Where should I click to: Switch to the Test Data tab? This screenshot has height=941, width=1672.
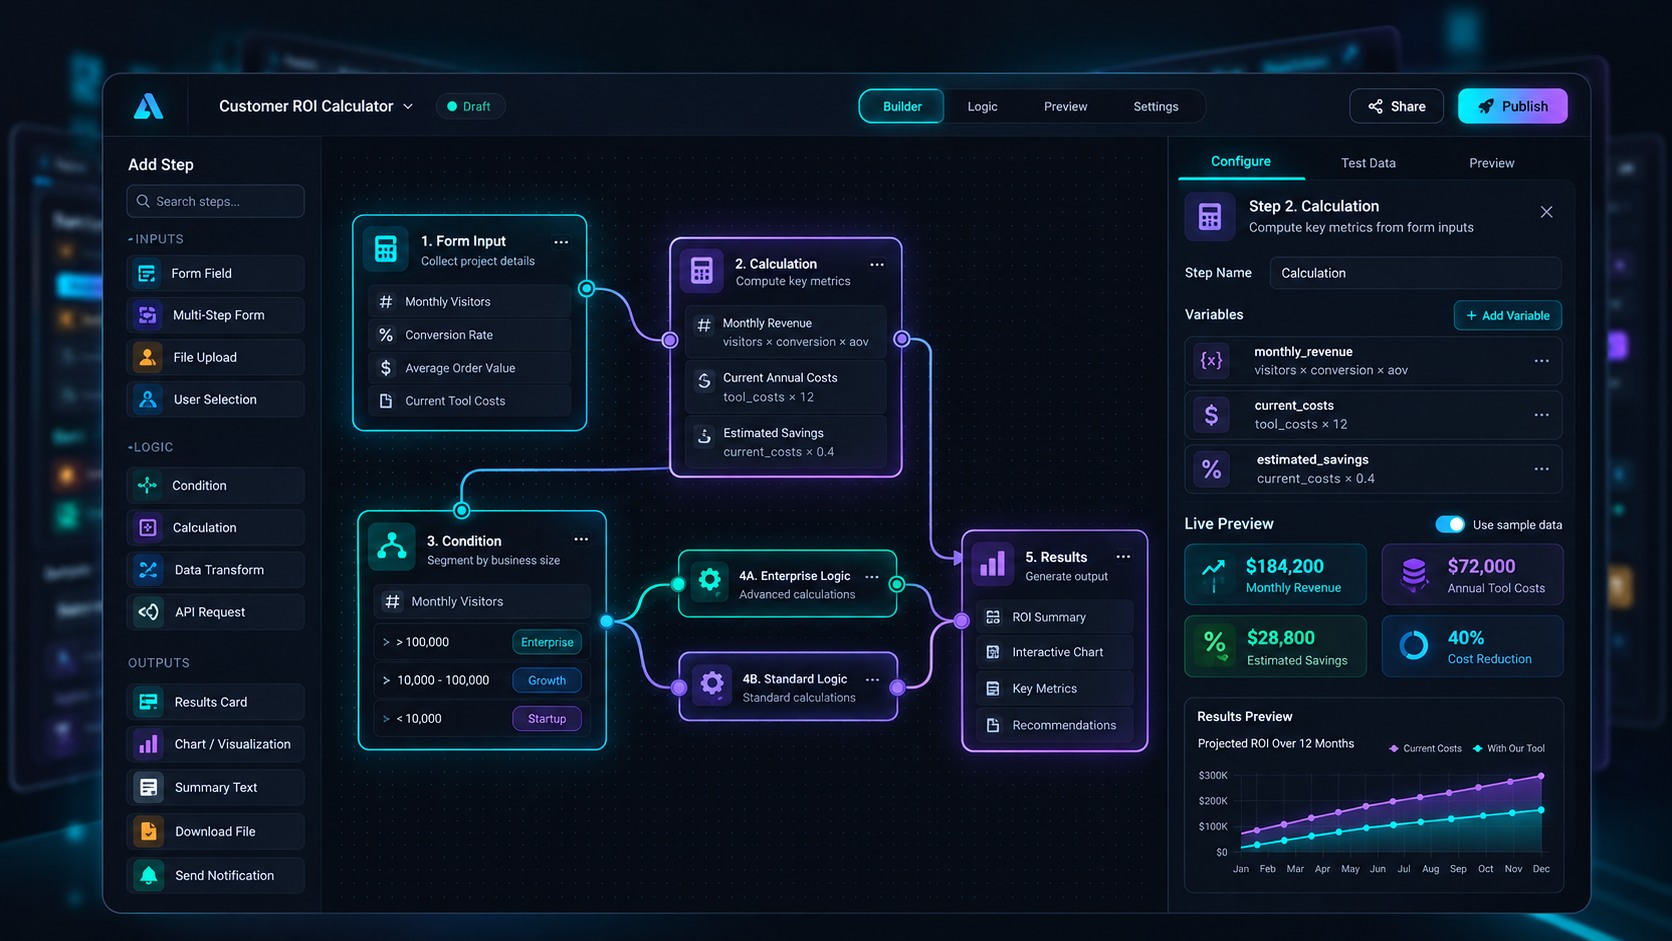(1368, 163)
